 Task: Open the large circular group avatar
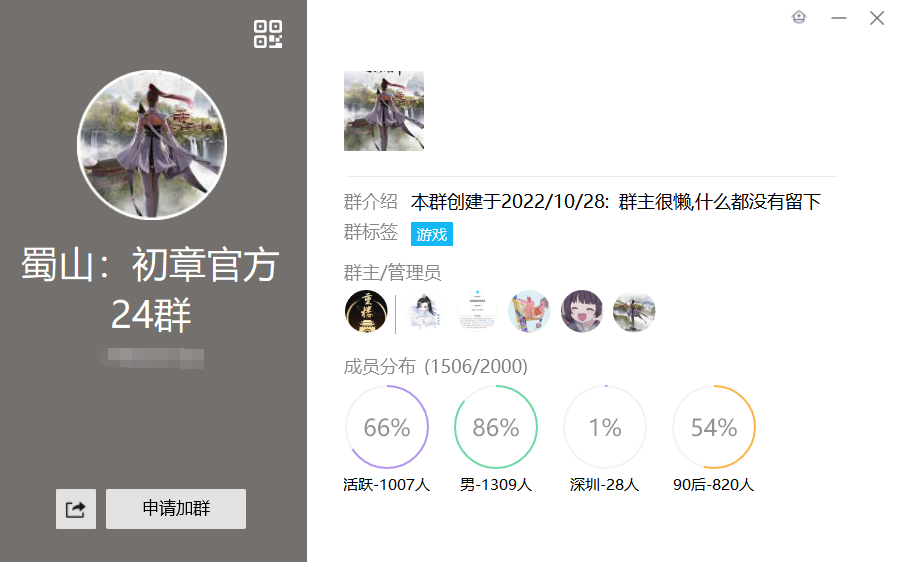(x=152, y=145)
